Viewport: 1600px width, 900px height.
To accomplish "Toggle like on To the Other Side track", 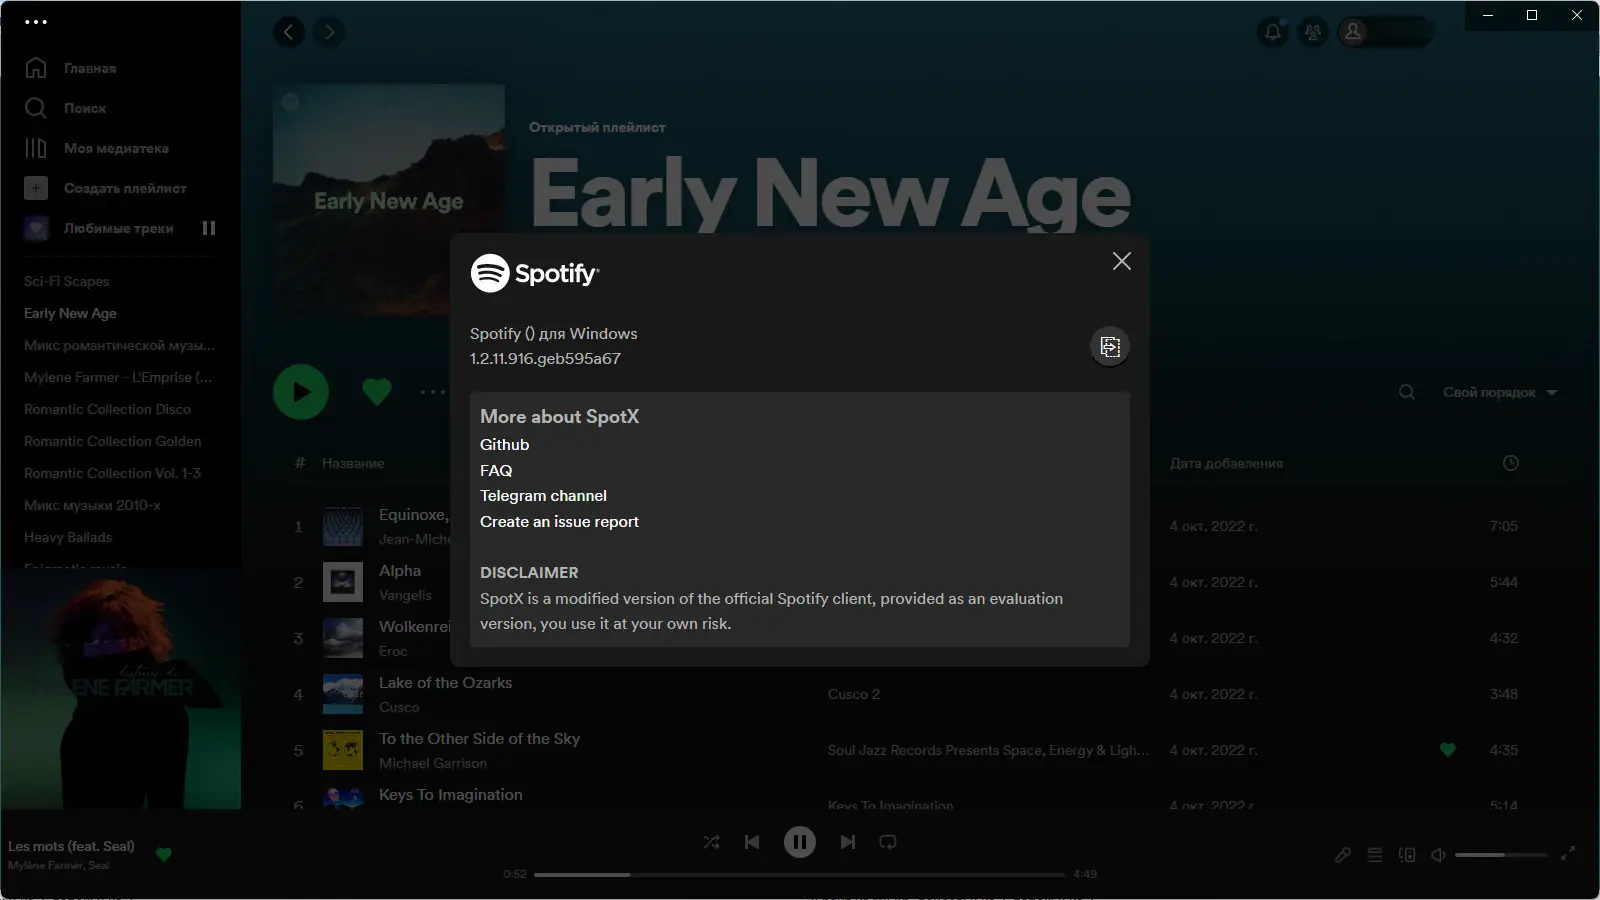I will pyautogui.click(x=1447, y=750).
